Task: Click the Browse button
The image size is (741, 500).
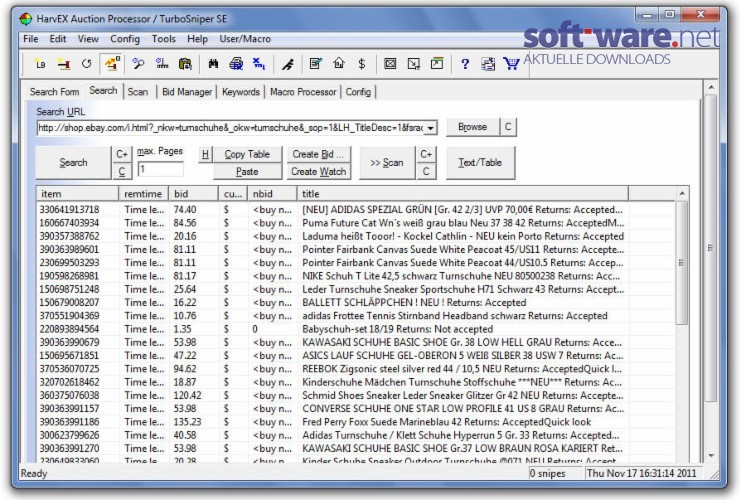Action: pyautogui.click(x=473, y=127)
